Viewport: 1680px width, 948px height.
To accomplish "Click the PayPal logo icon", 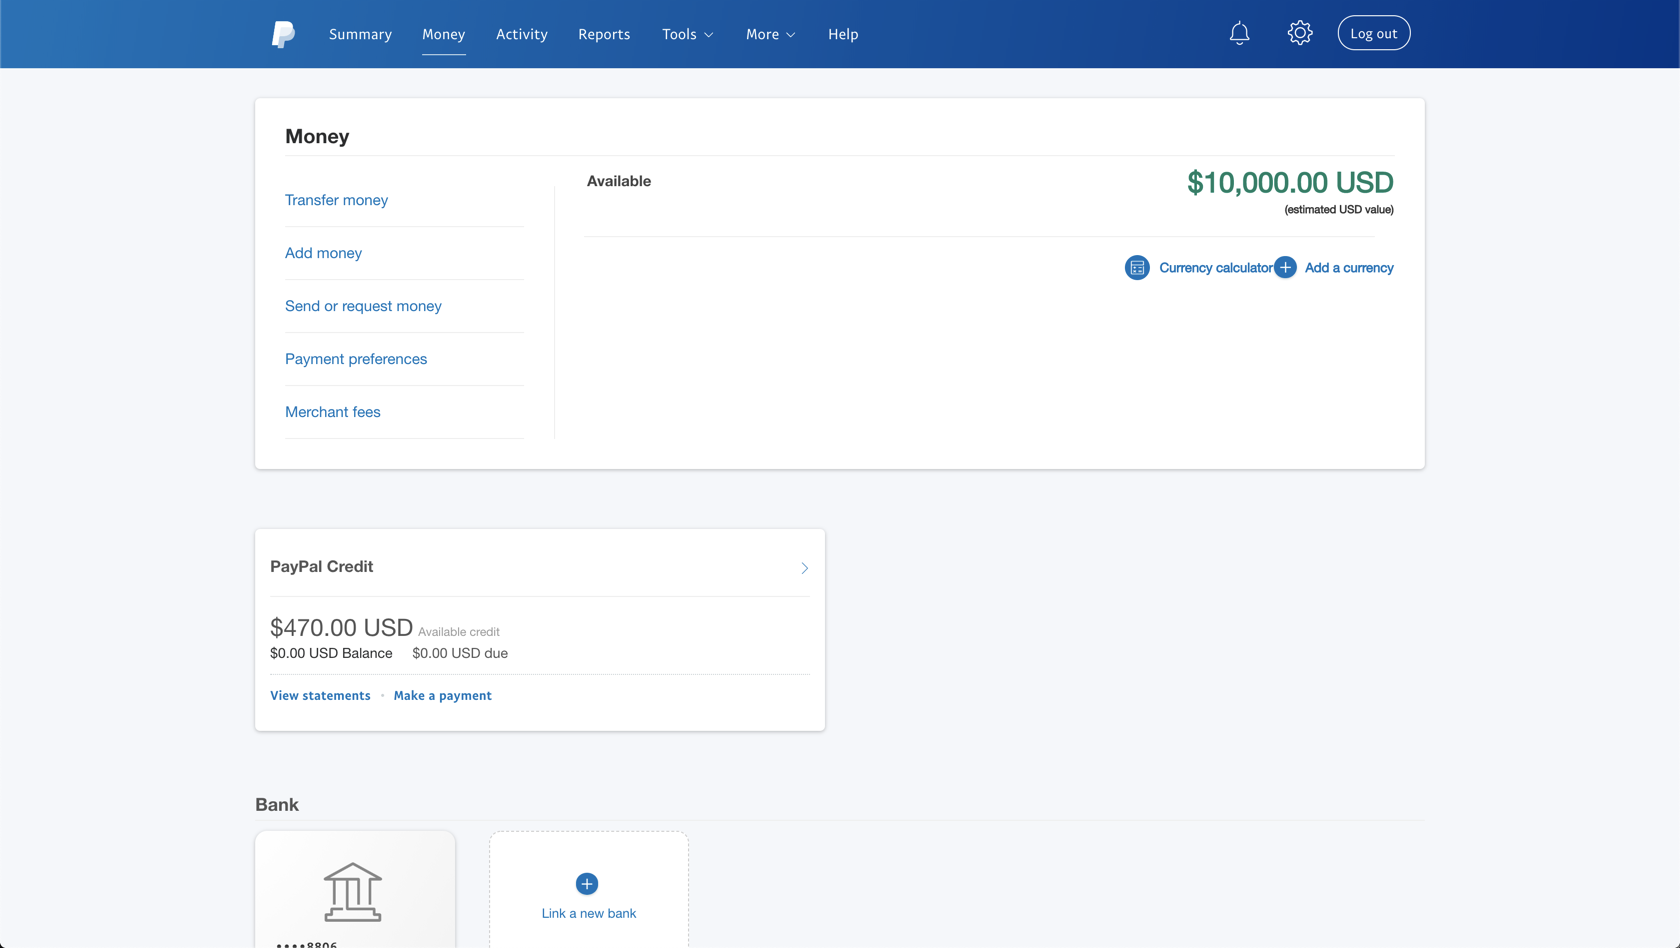I will click(x=283, y=34).
